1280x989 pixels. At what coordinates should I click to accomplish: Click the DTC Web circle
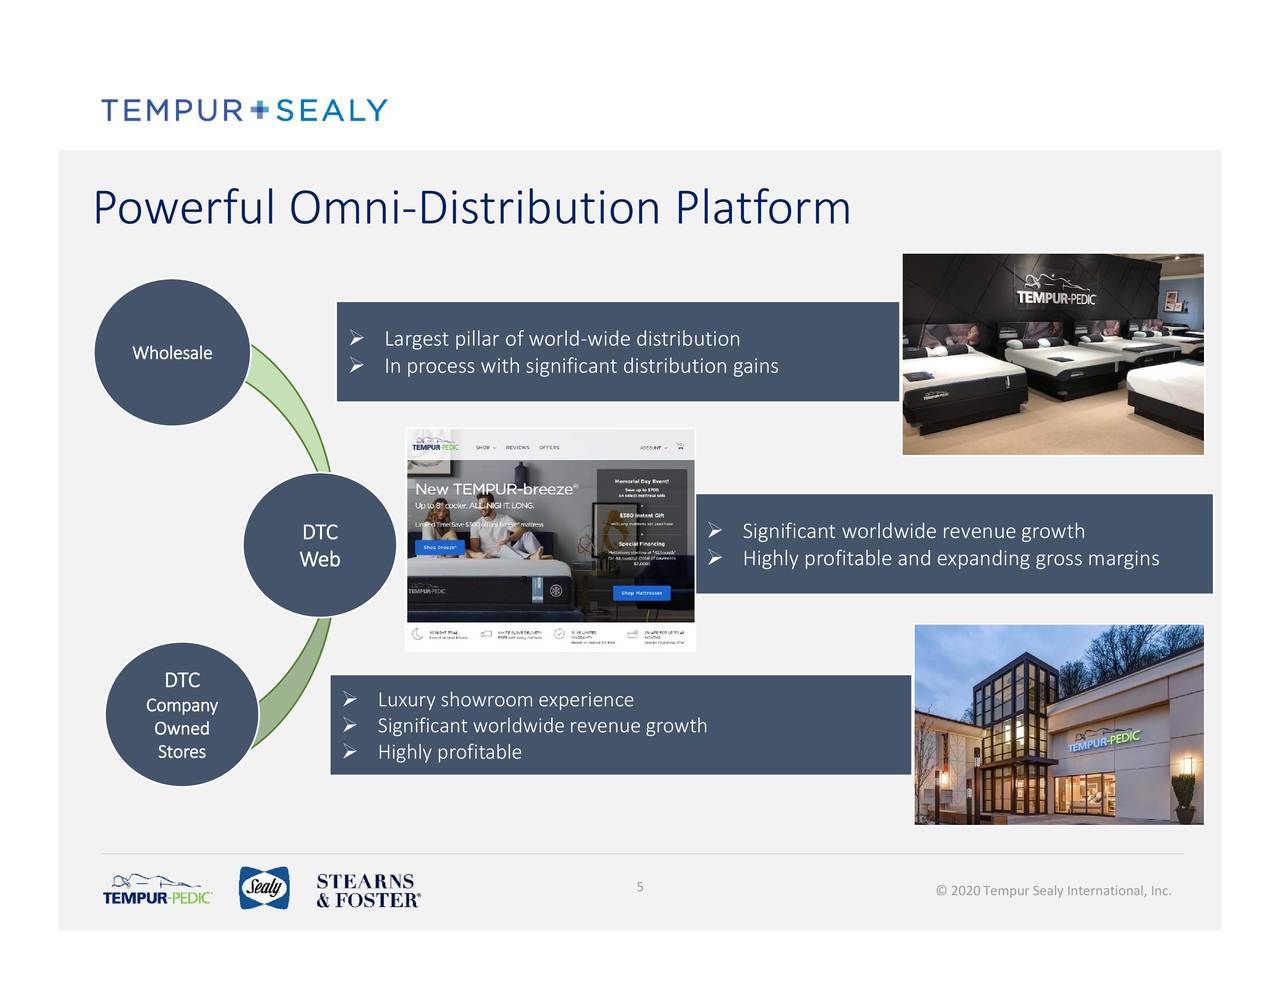[319, 545]
